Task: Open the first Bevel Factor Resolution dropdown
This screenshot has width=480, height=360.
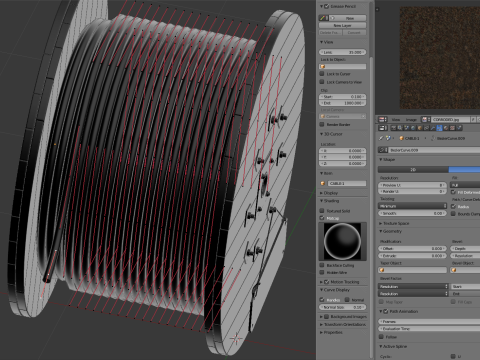Action: coord(413,286)
